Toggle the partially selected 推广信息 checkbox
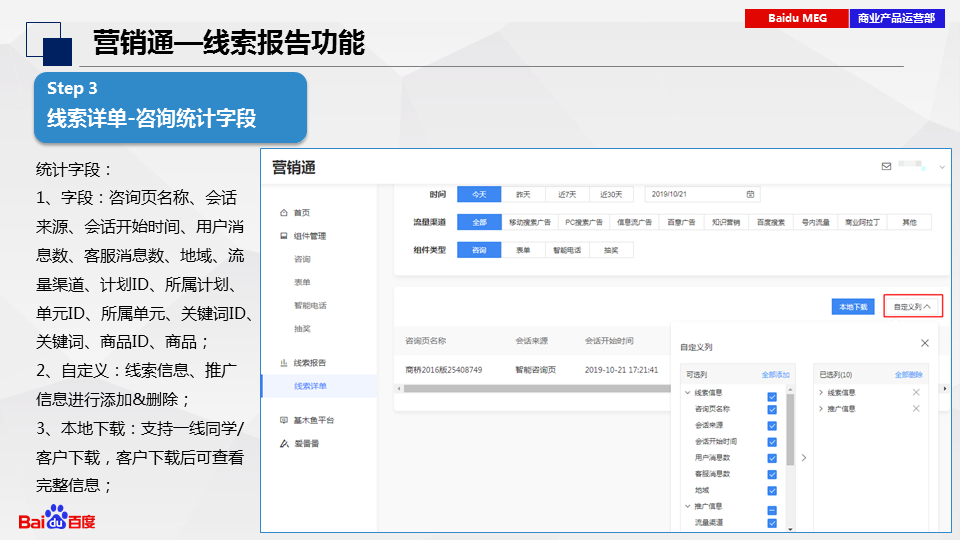The height and width of the screenshot is (540, 960). 772,510
